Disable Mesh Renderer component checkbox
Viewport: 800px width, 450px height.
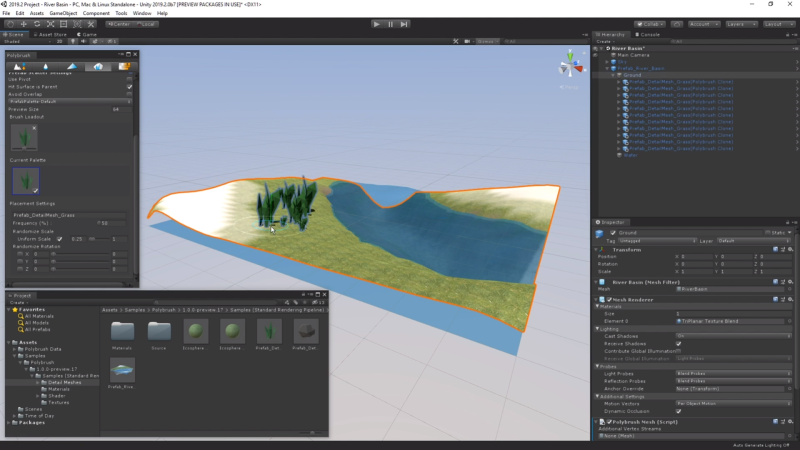pyautogui.click(x=609, y=299)
